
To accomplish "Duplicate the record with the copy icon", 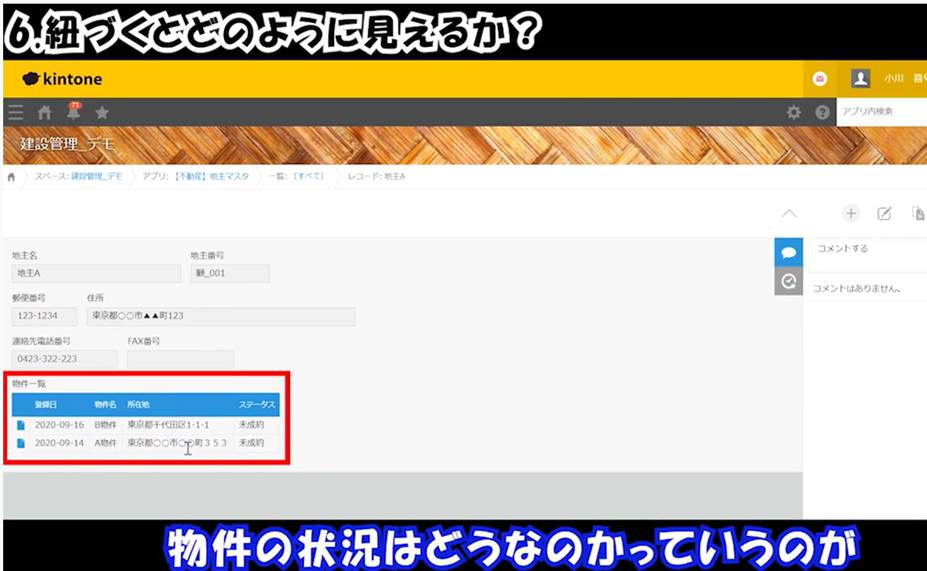I will pos(918,213).
